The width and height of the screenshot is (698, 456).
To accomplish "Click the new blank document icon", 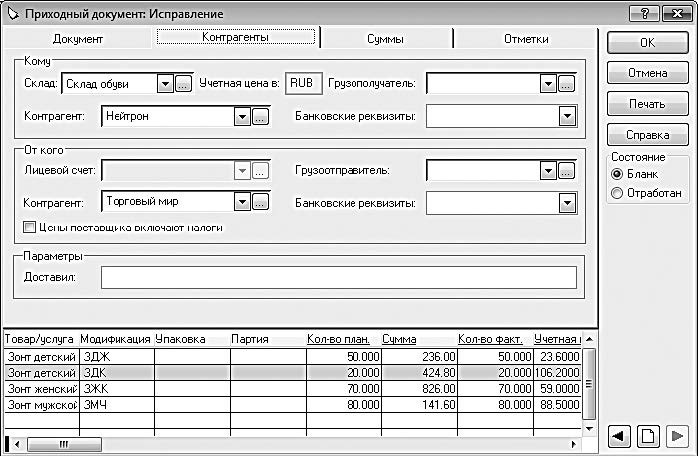I will tap(647, 436).
